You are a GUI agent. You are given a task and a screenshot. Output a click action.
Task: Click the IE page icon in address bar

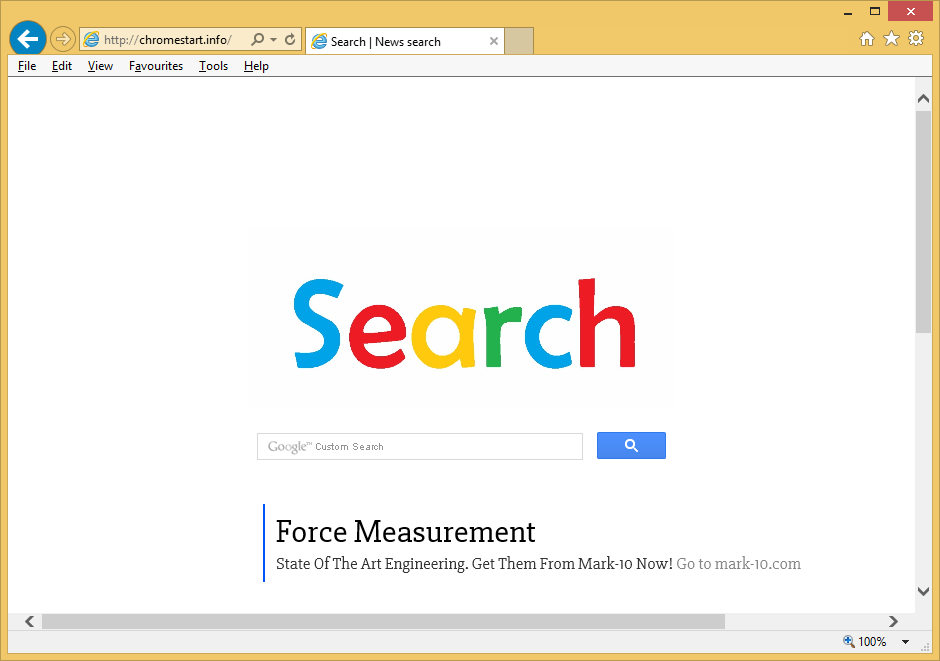(x=91, y=40)
